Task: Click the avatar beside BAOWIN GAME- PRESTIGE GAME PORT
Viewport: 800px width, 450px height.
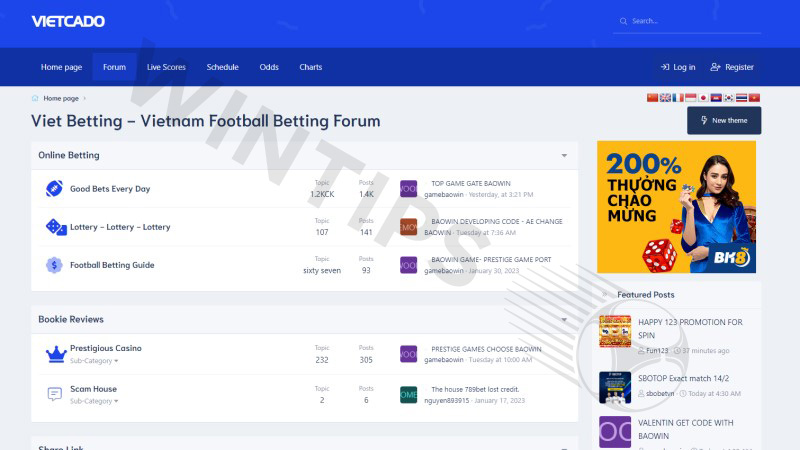Action: [408, 265]
